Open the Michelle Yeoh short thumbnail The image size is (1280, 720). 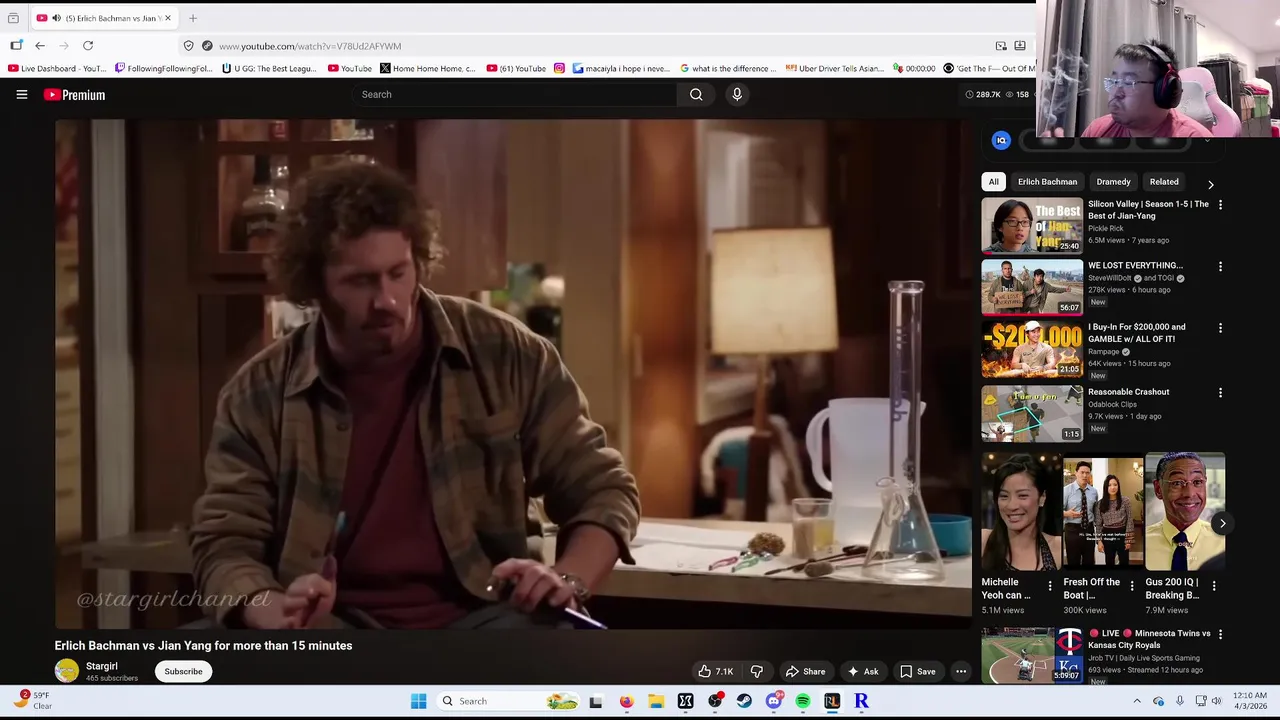pos(1020,512)
